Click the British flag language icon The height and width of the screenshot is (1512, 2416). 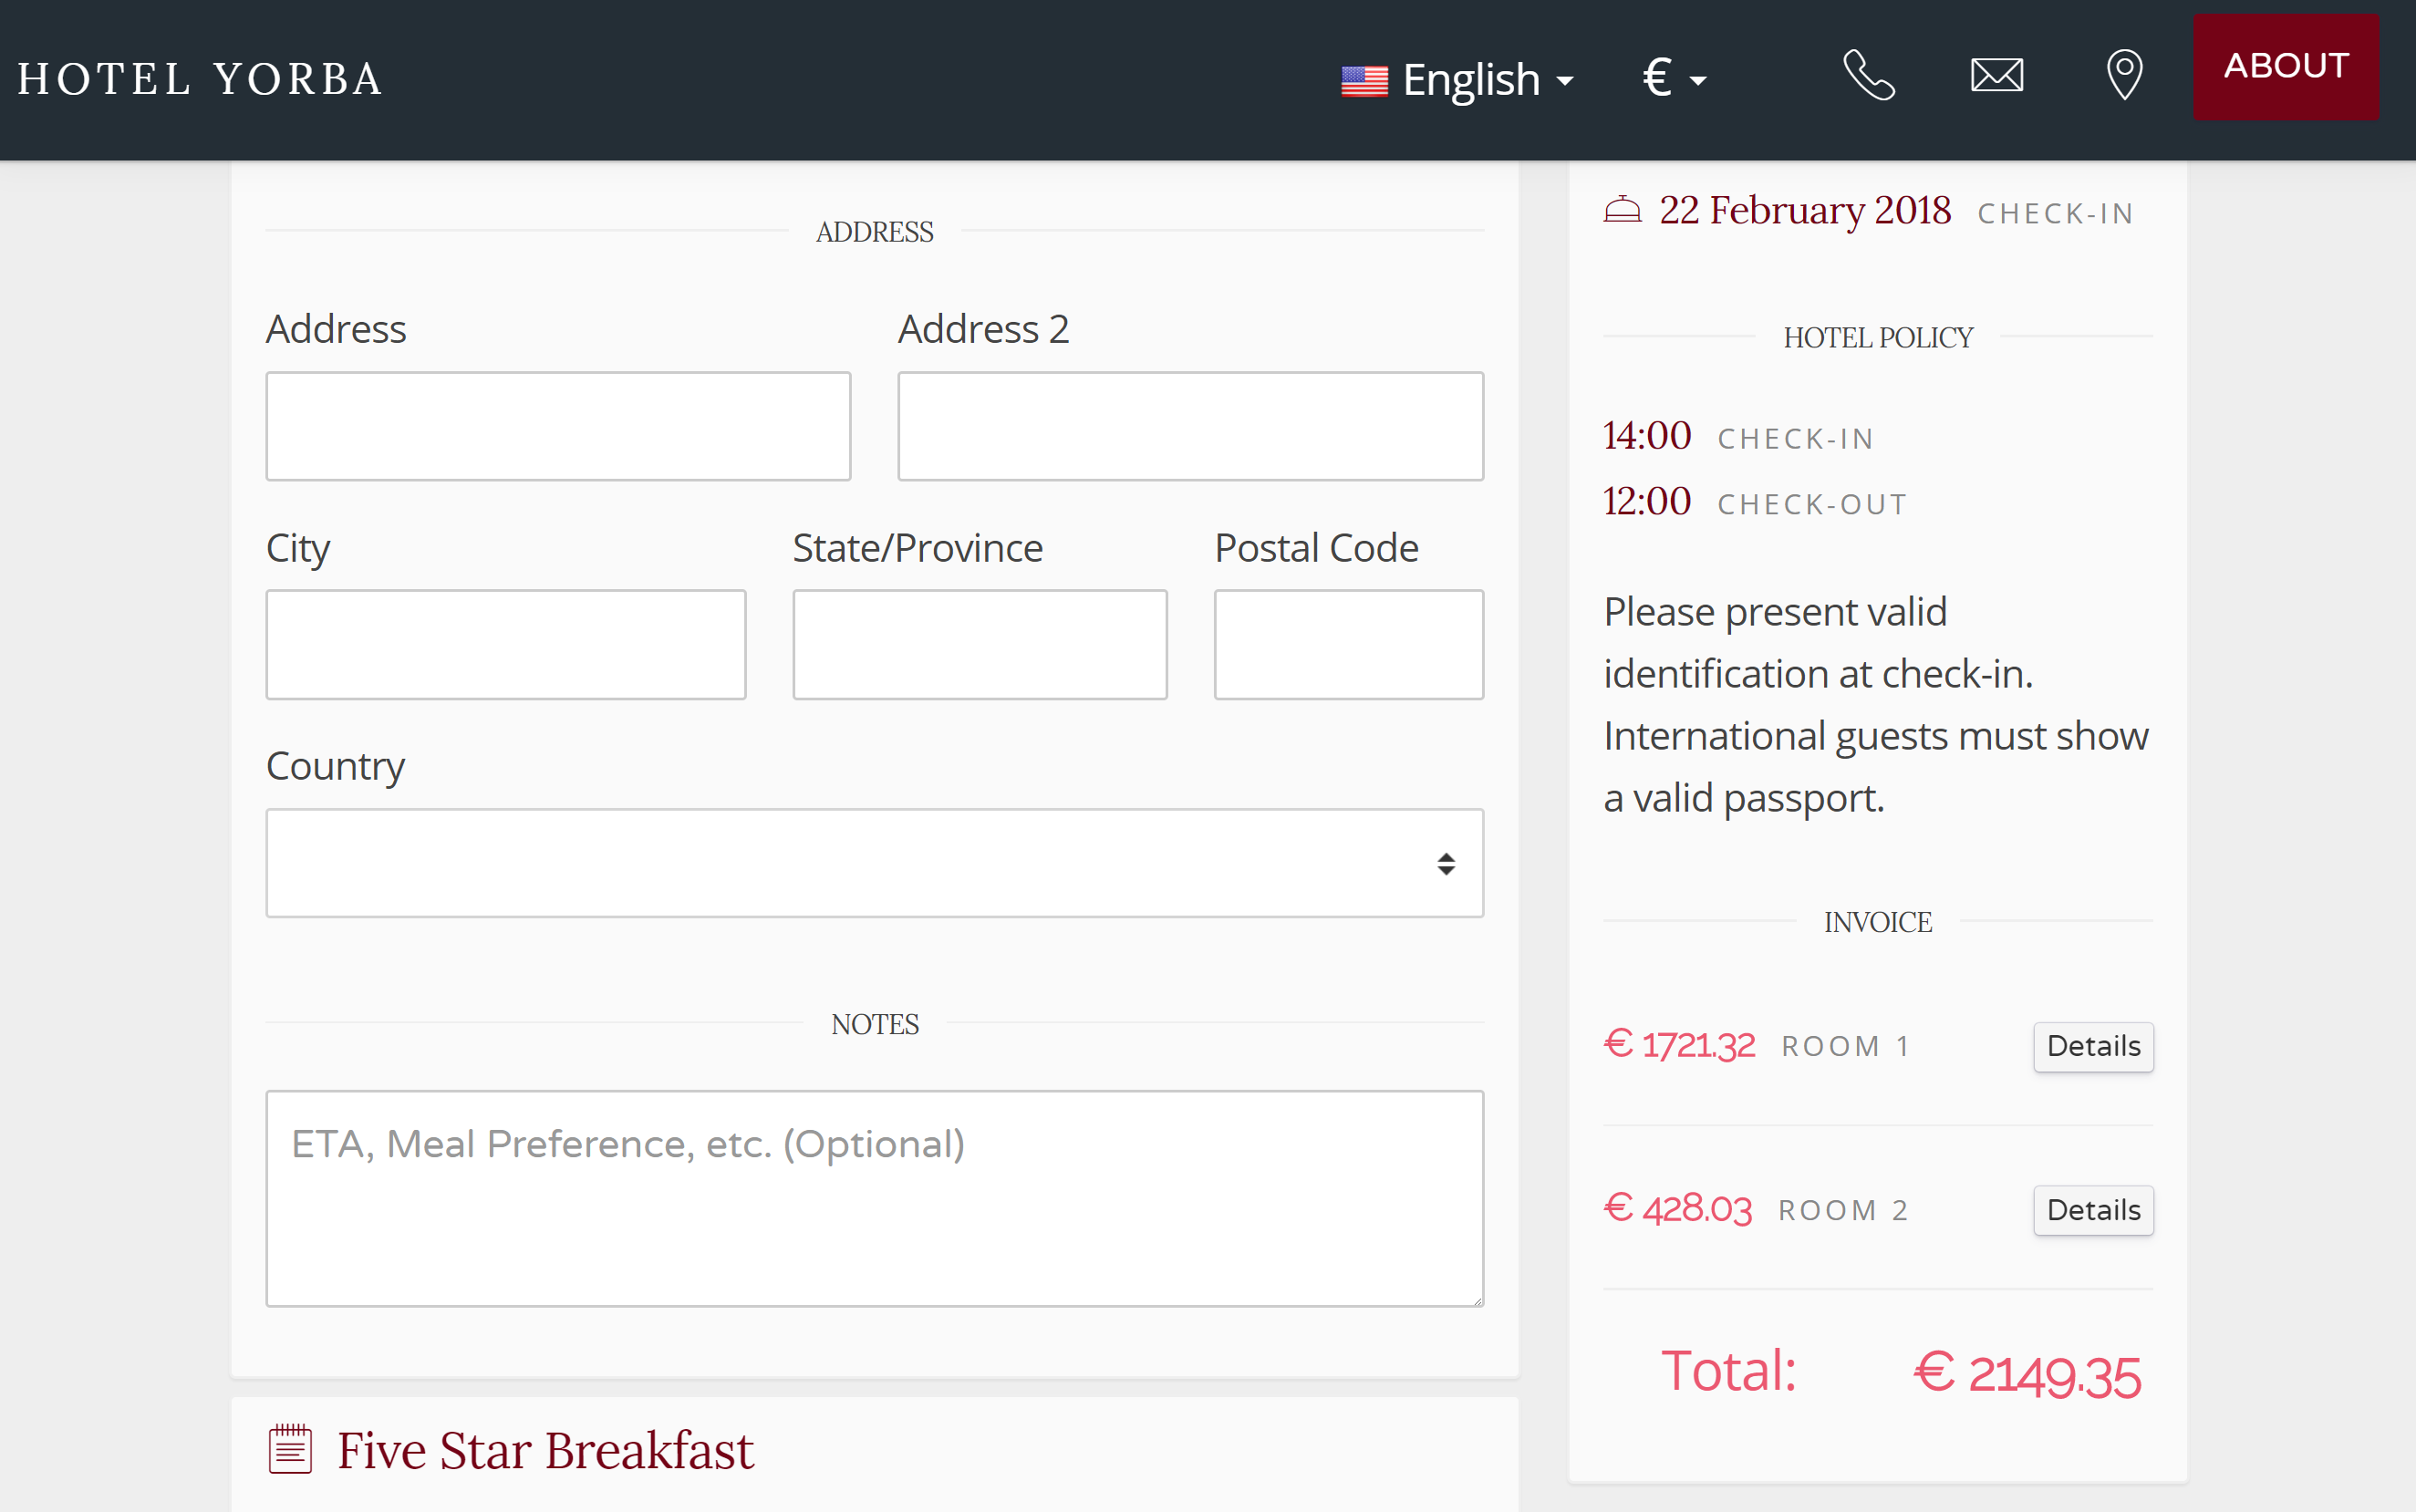click(1364, 73)
